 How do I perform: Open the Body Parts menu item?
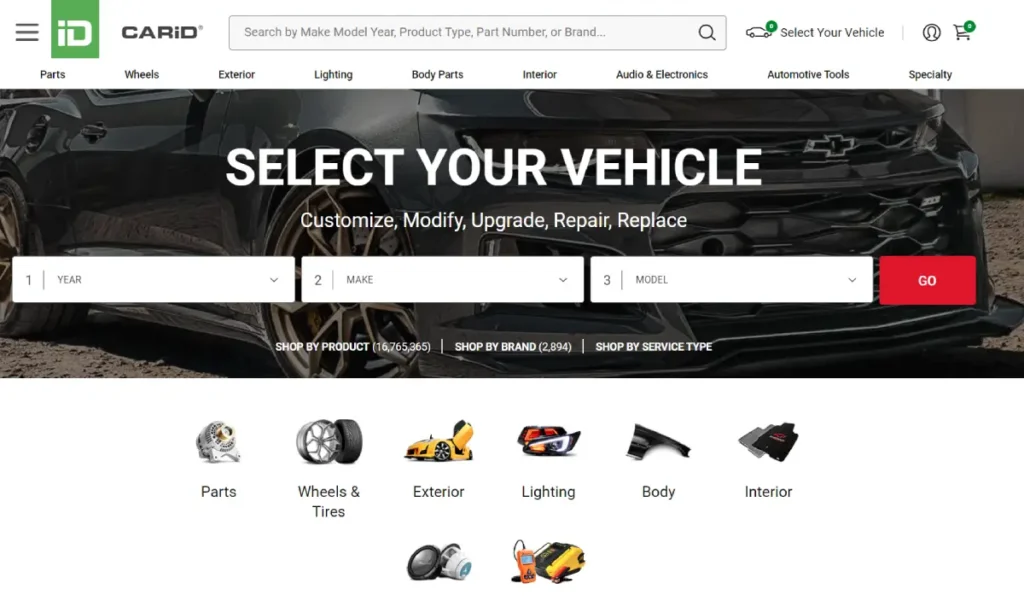tap(437, 74)
